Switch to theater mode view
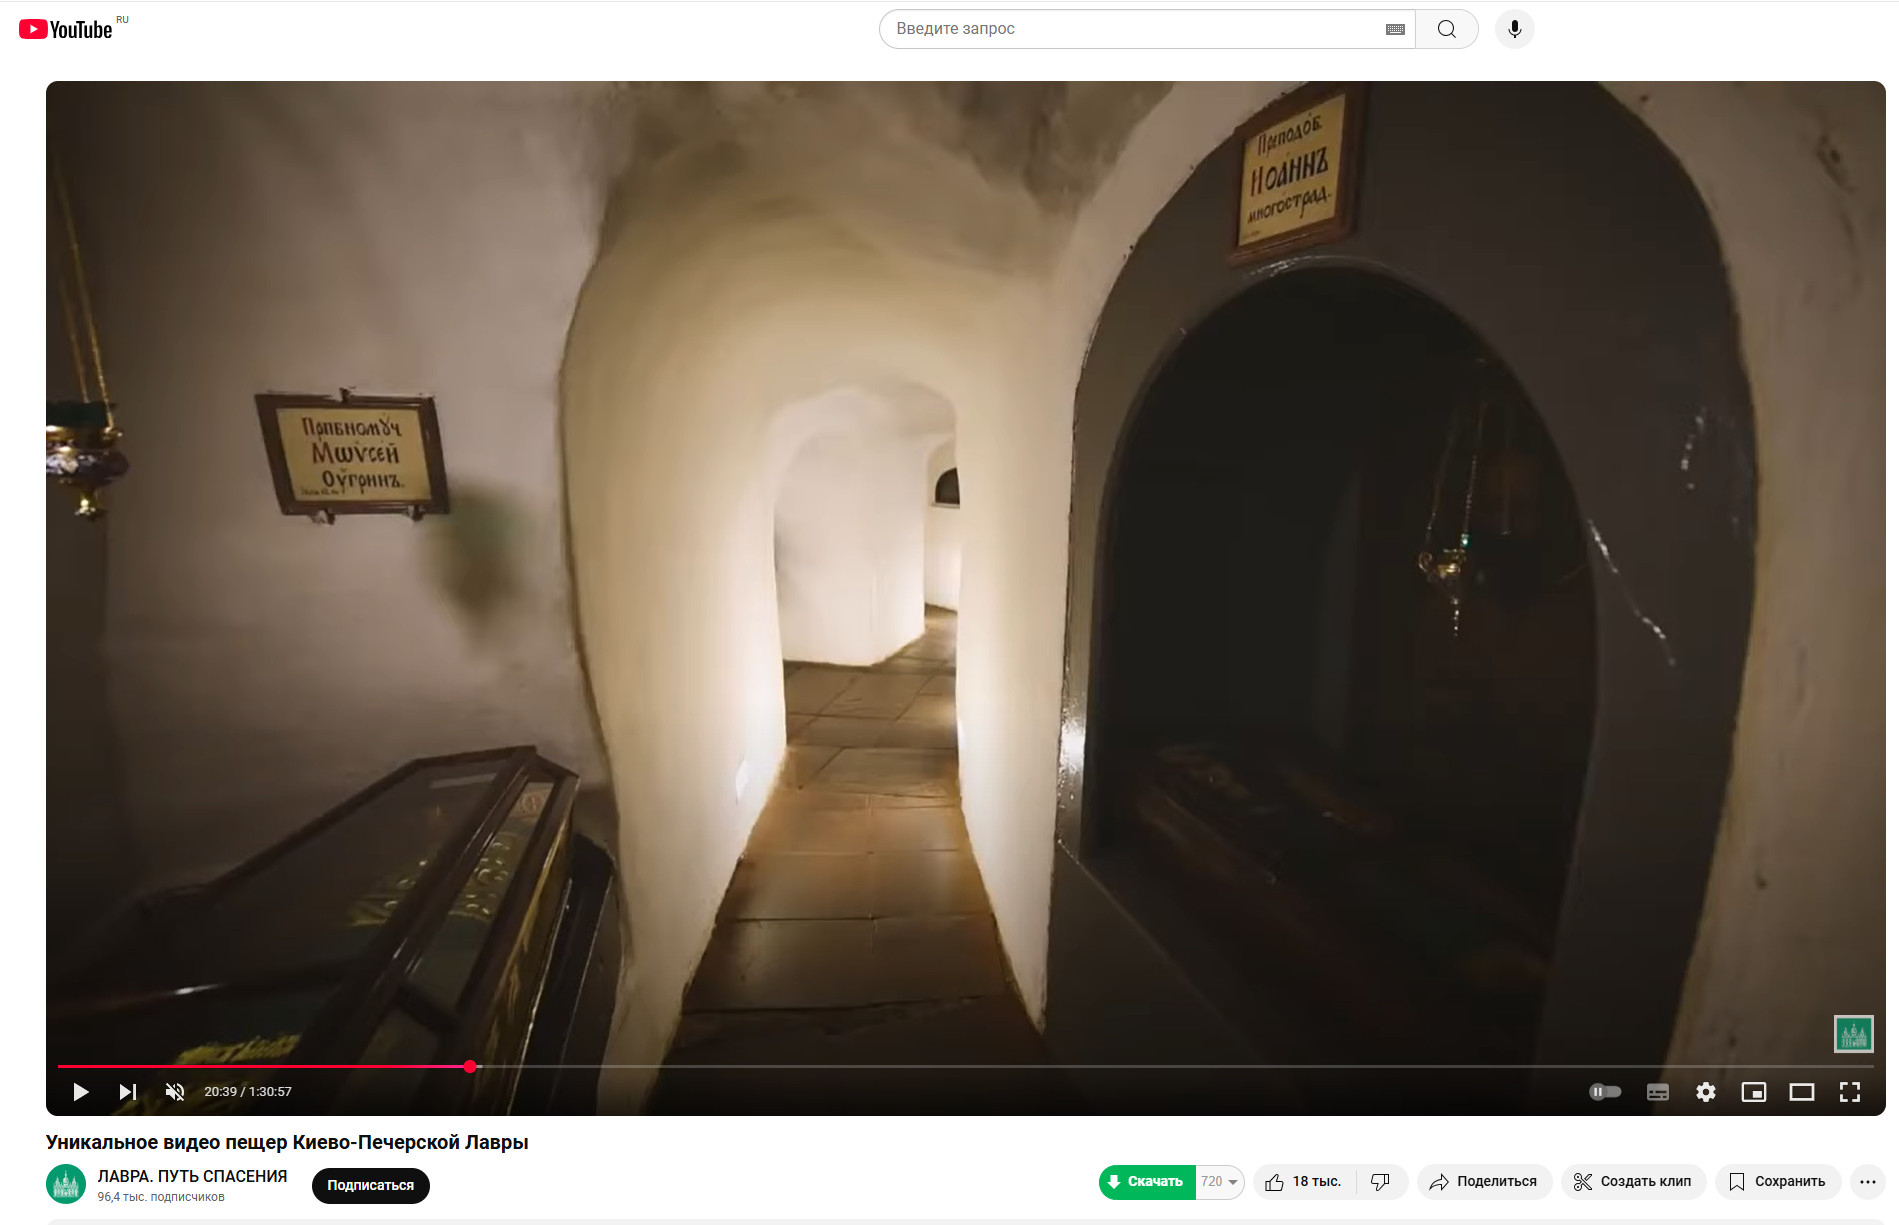The image size is (1899, 1225). click(x=1801, y=1092)
